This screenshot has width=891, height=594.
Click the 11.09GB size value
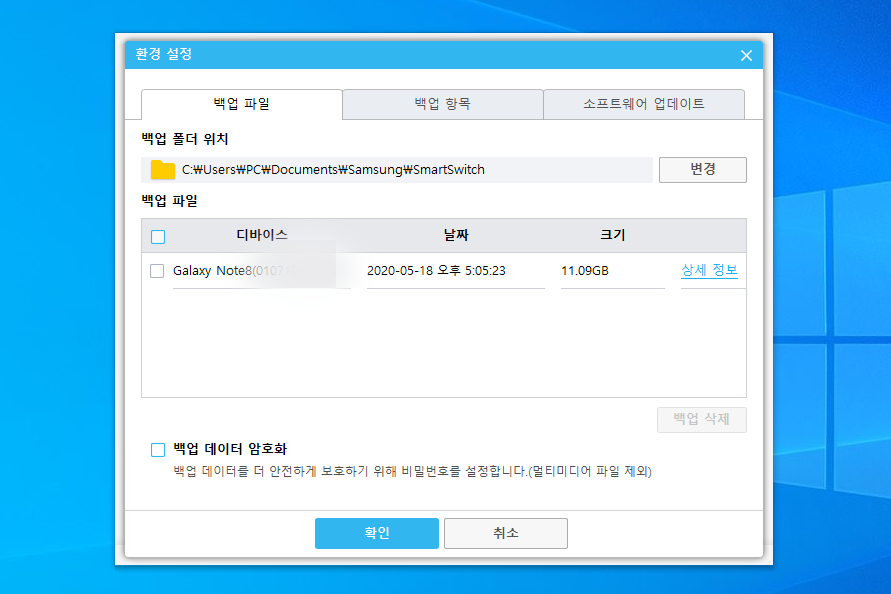[585, 271]
